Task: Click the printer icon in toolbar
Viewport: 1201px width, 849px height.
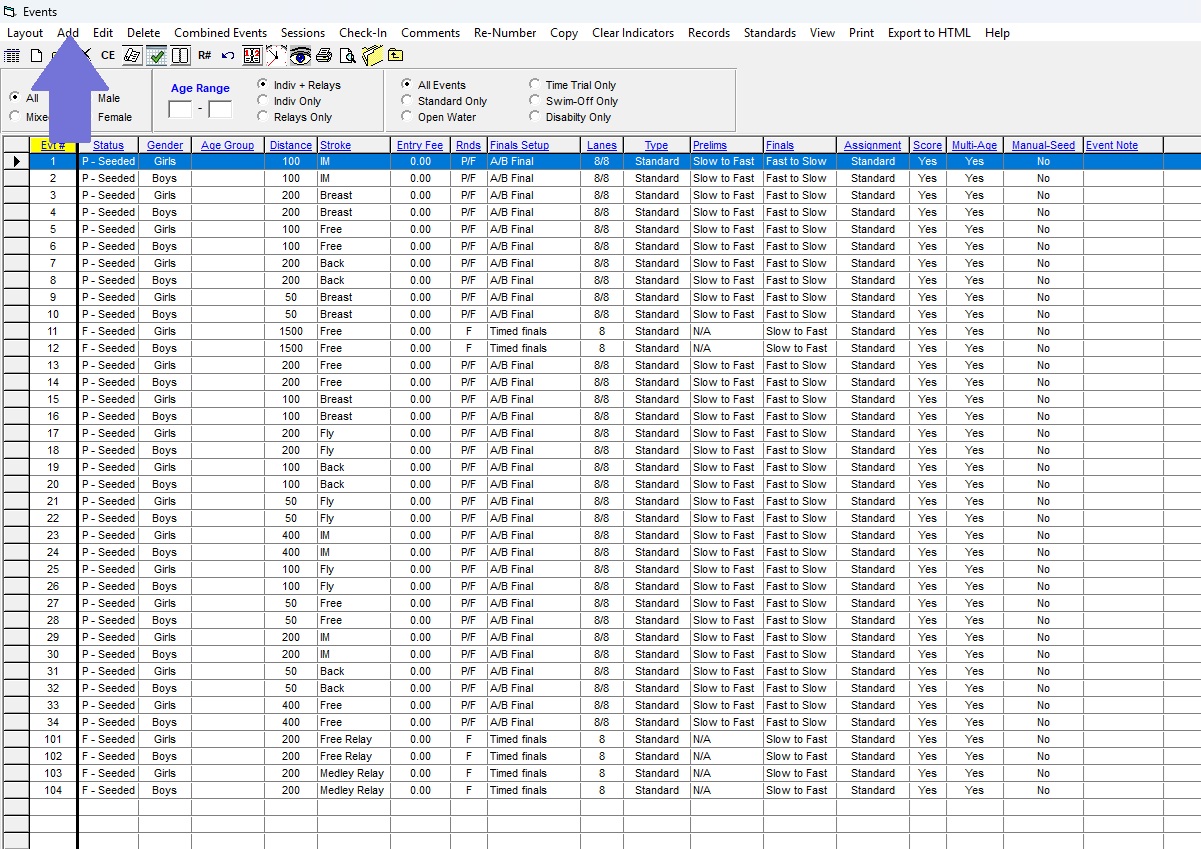Action: [x=325, y=55]
